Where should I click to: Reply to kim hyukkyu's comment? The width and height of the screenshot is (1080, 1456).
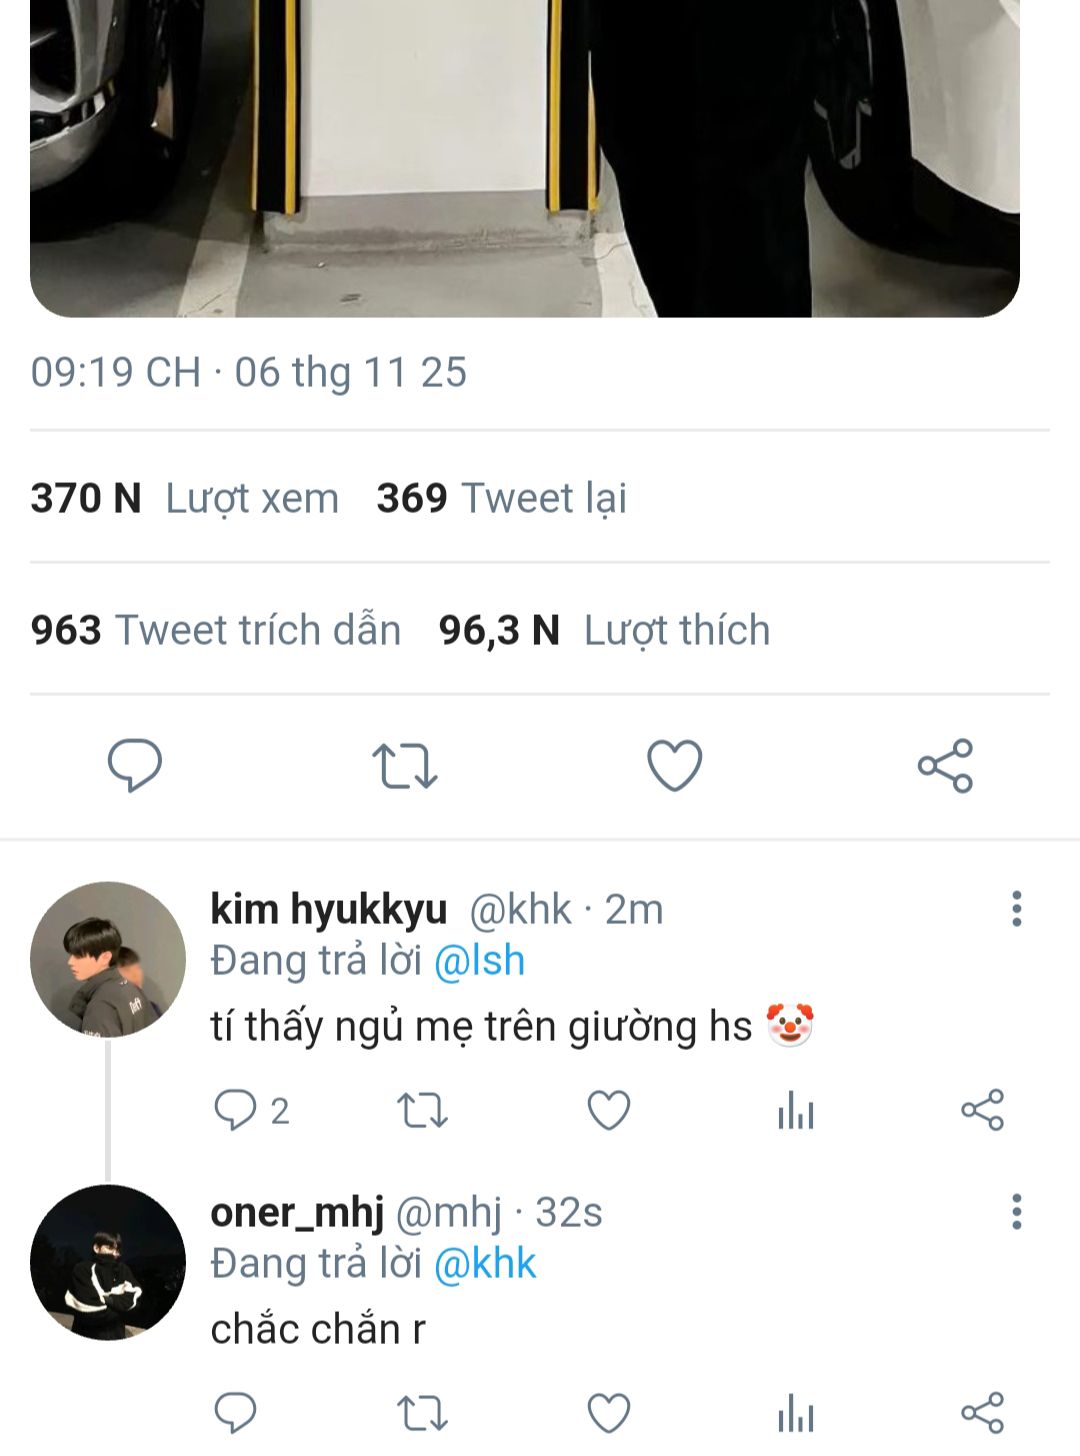pyautogui.click(x=236, y=1111)
